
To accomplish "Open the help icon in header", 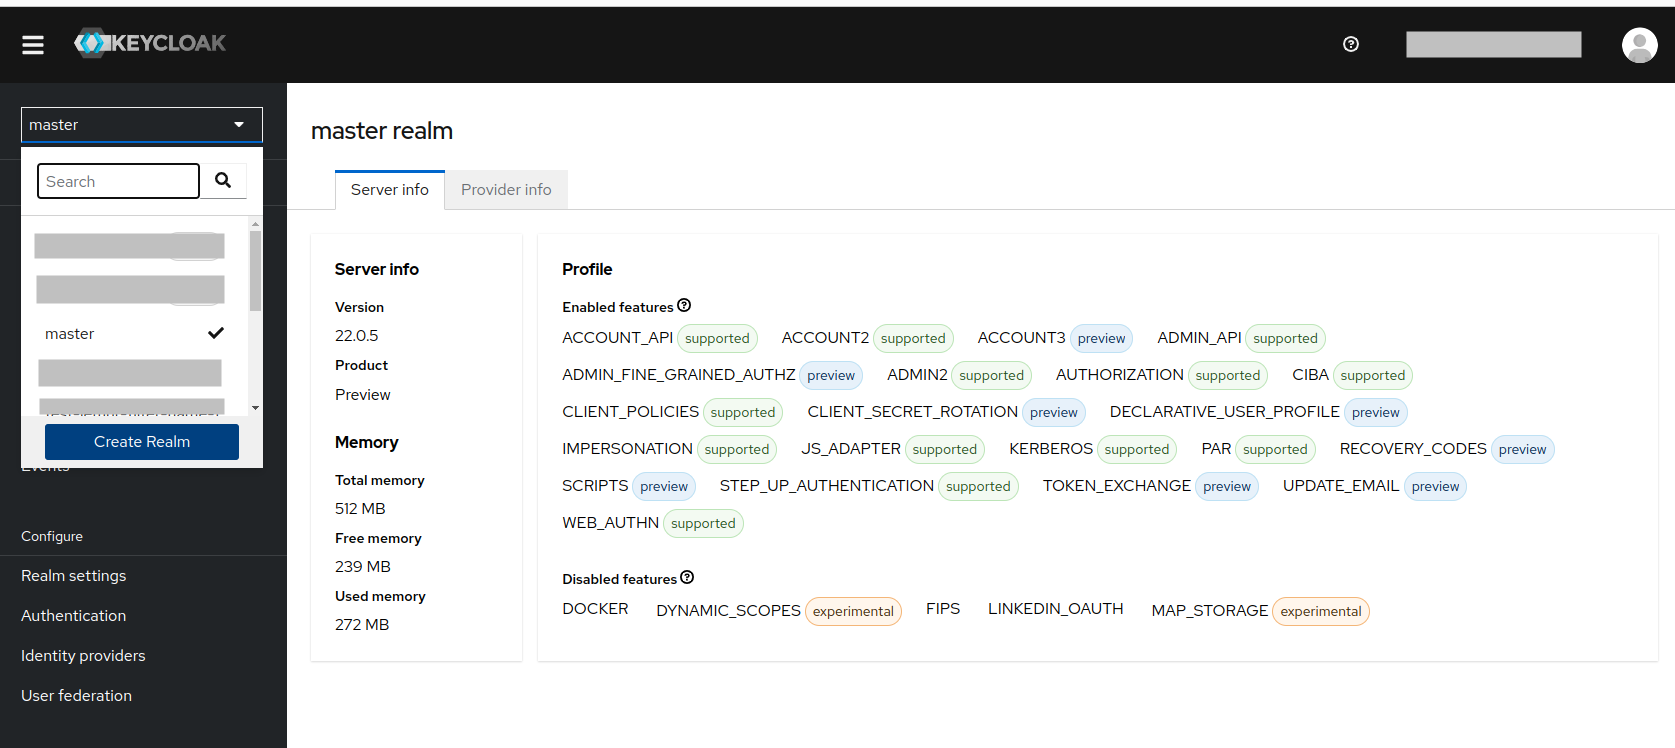I will pyautogui.click(x=1350, y=44).
